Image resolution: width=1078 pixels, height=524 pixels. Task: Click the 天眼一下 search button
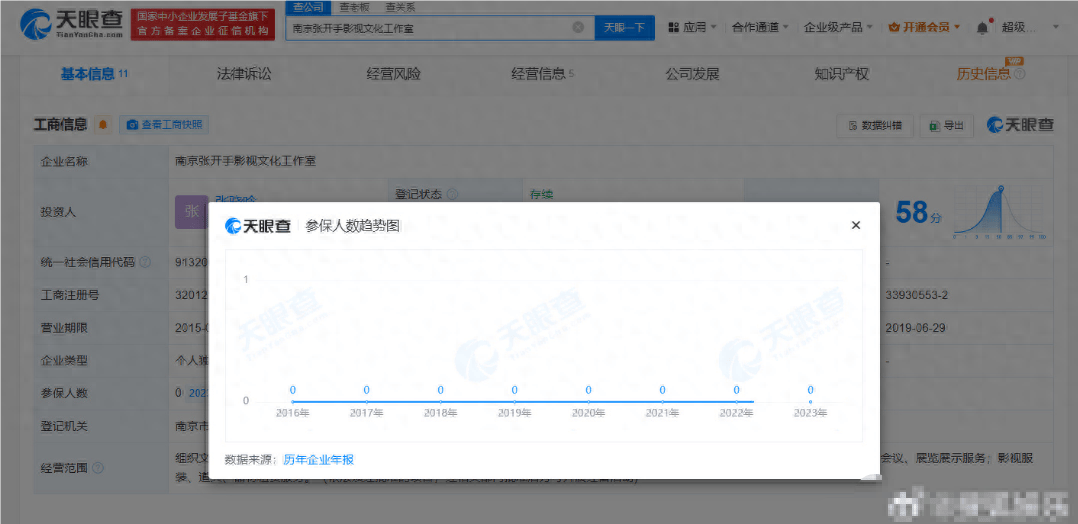(x=624, y=28)
